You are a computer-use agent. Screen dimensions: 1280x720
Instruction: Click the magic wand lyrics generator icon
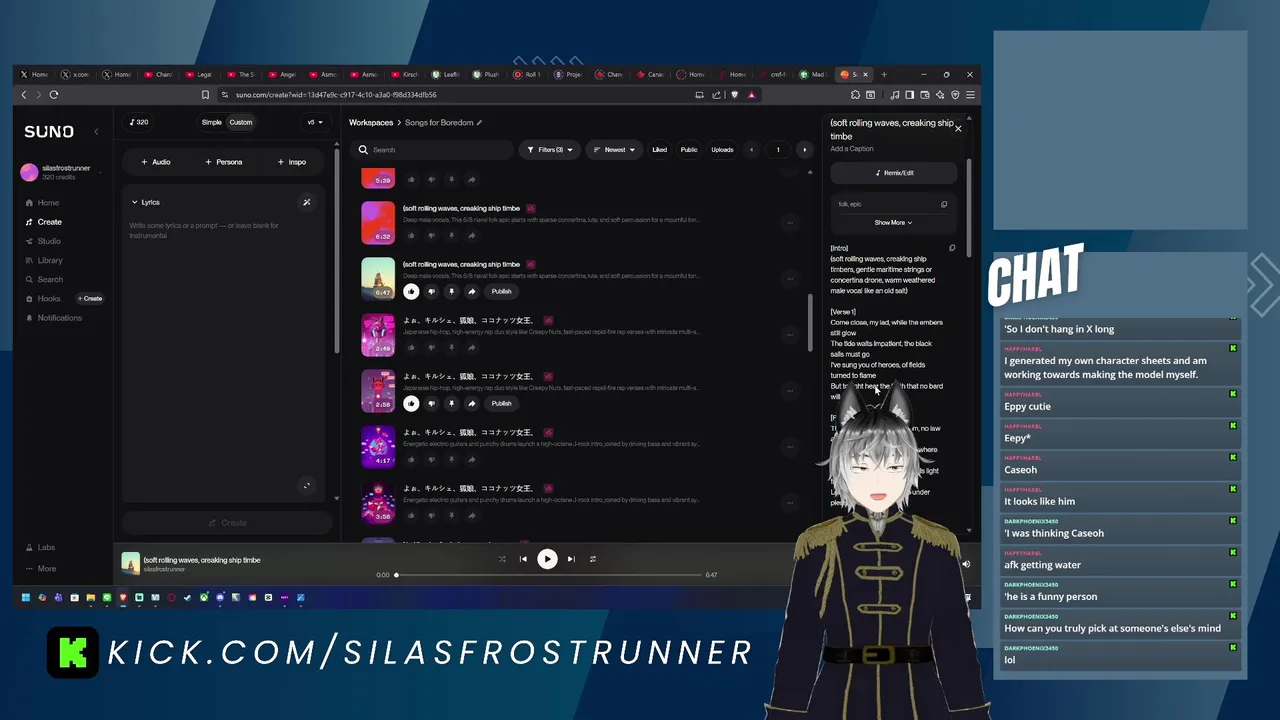[x=307, y=202]
